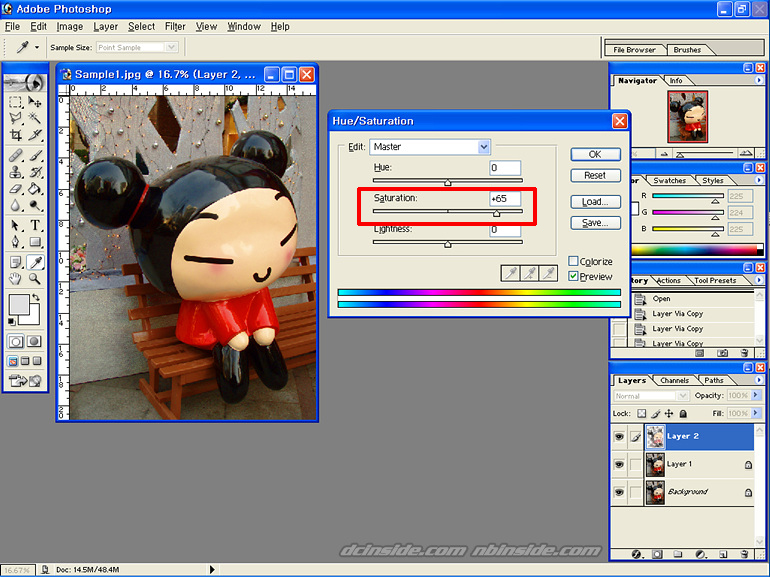Screen dimensions: 770x577
Task: Open the History panel flyout menu
Action: click(759, 280)
